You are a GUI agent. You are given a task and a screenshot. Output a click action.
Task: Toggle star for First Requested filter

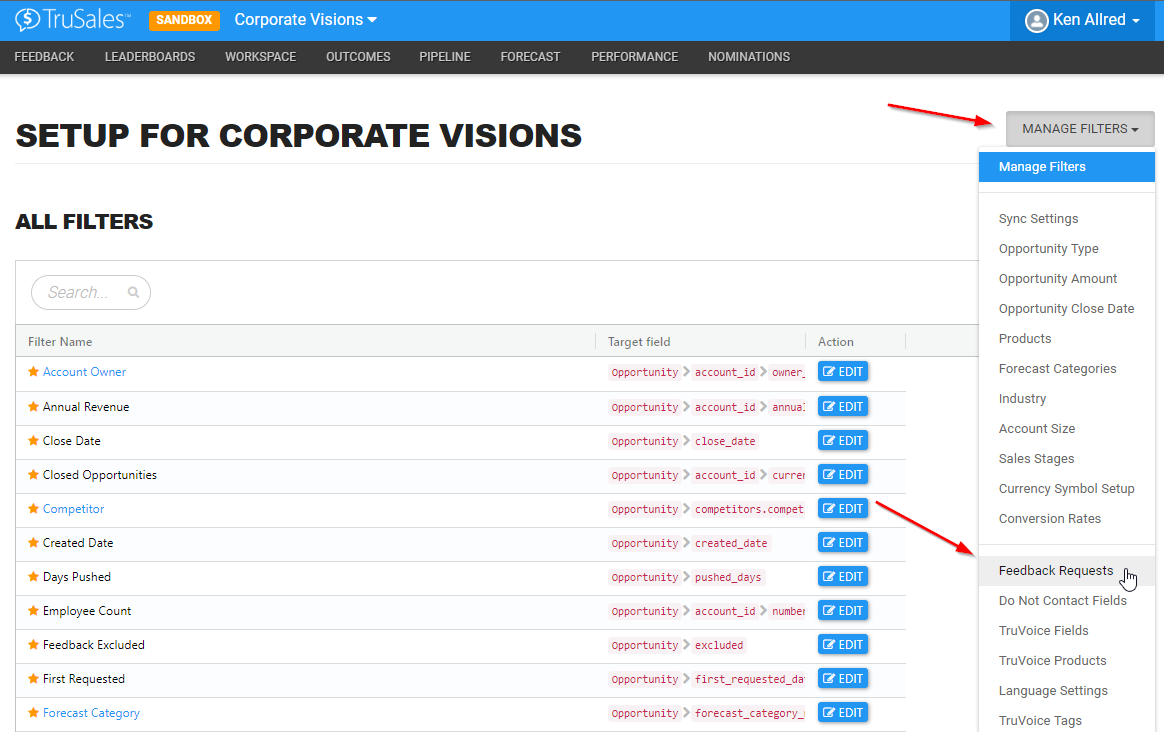[x=33, y=679]
